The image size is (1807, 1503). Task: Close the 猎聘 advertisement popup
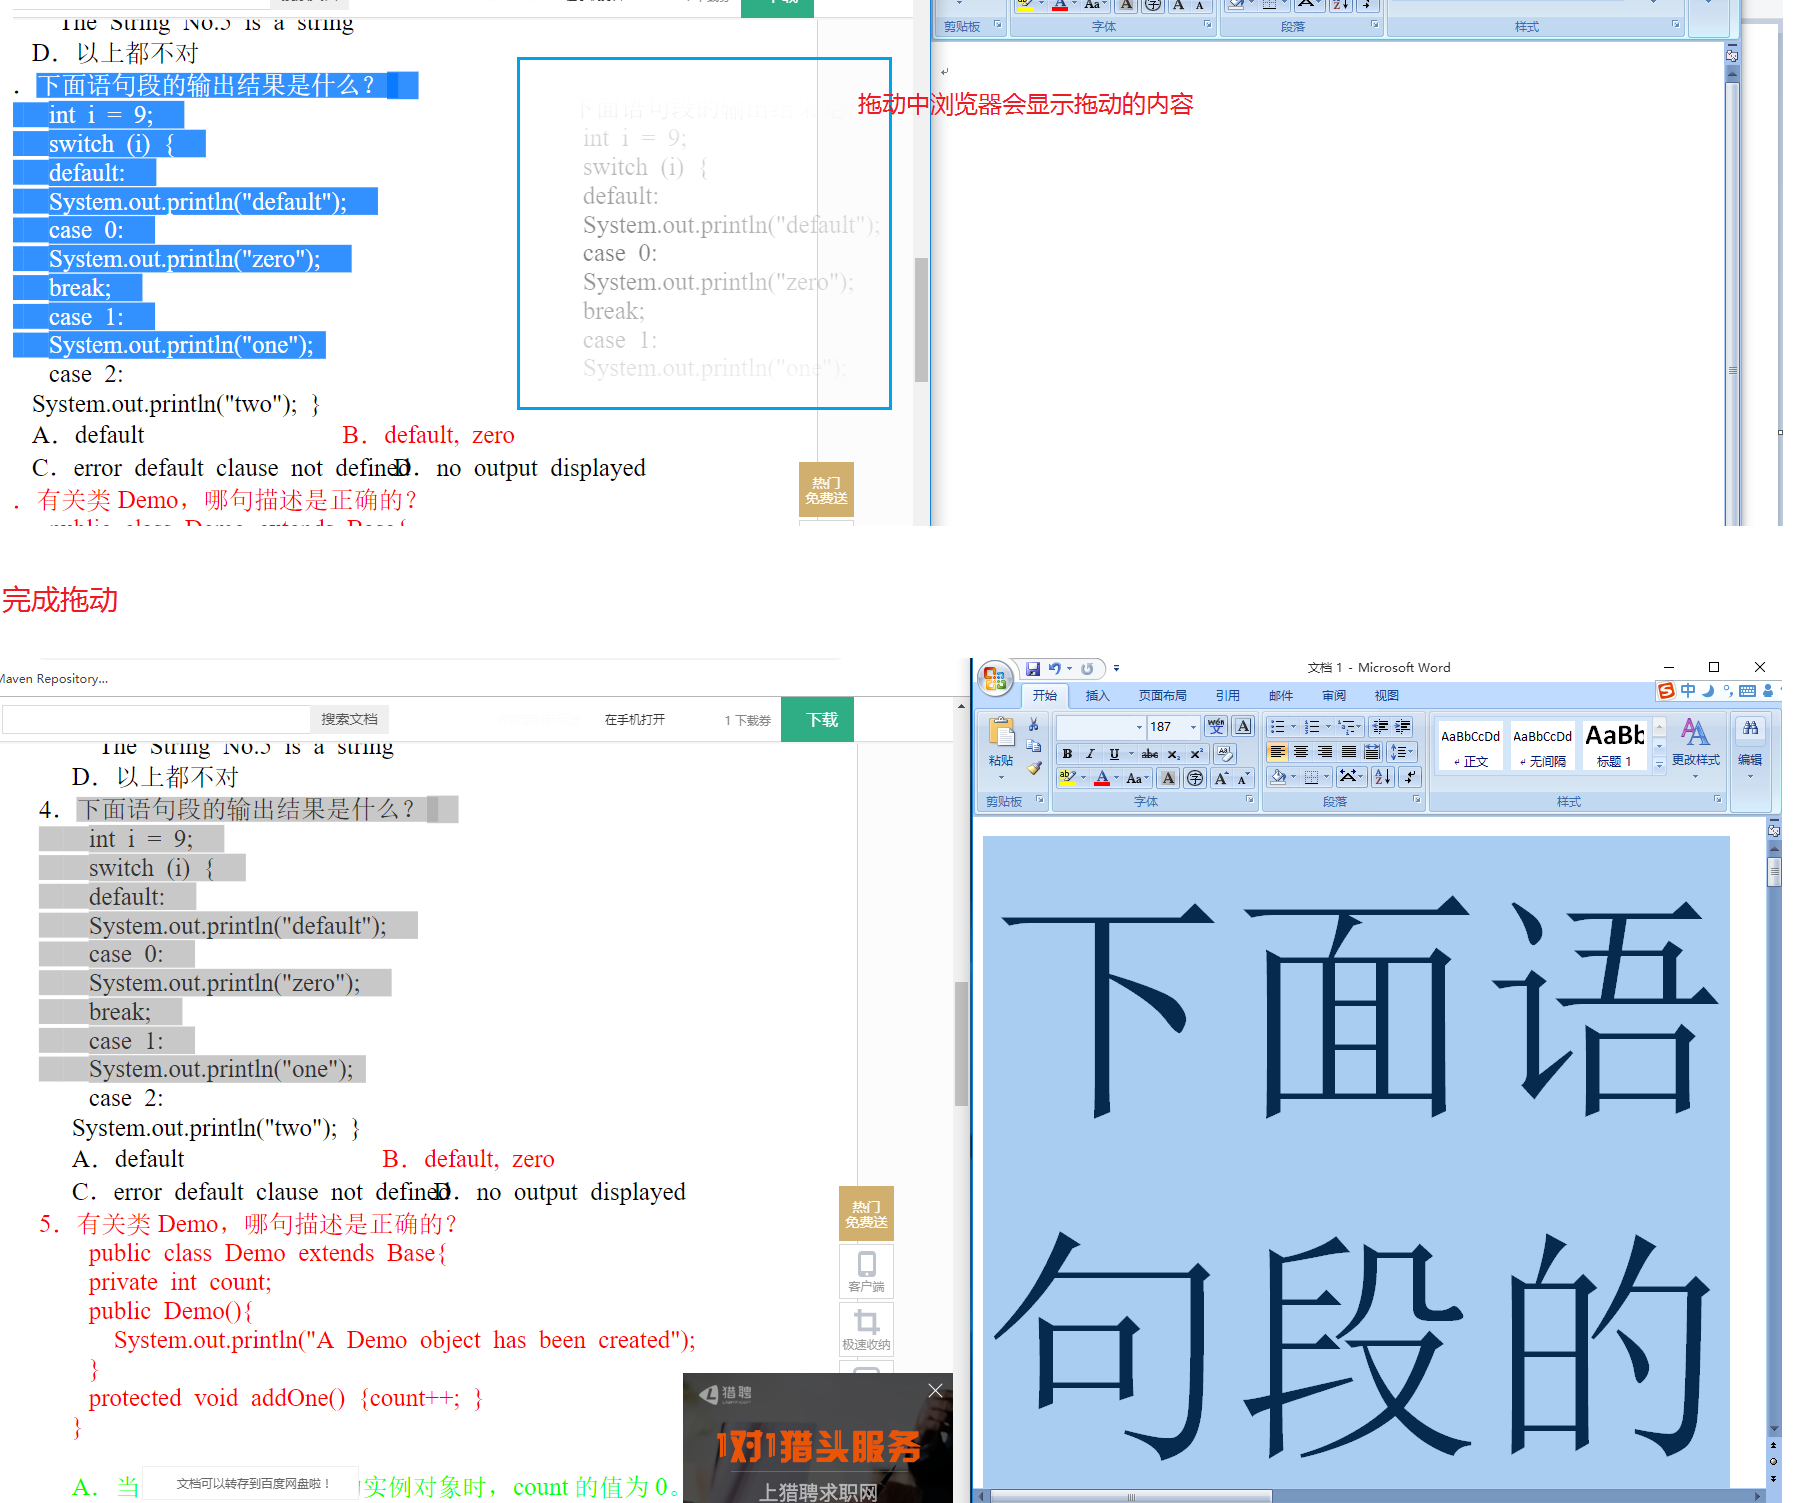[935, 1390]
